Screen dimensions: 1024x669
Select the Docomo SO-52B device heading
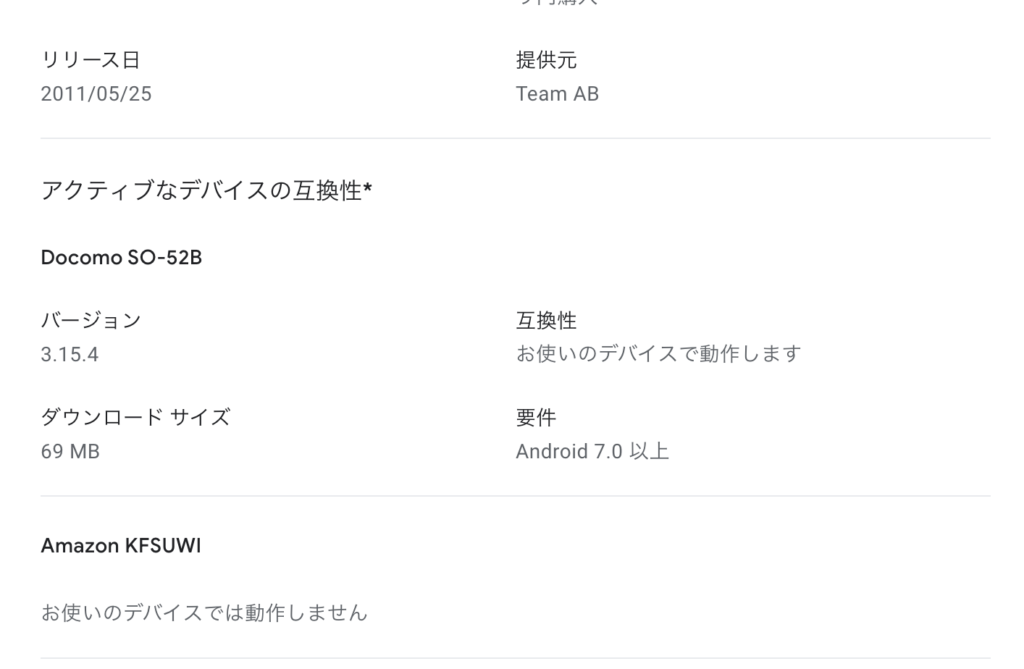pos(121,257)
